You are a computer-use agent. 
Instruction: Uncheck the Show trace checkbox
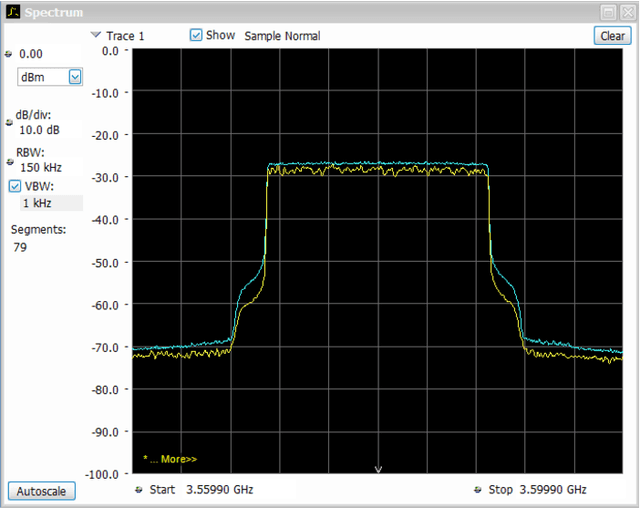(197, 35)
